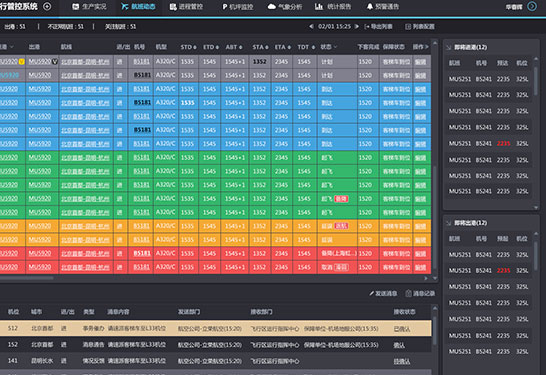Open the 预警通告 alerts tab

[x=383, y=7]
